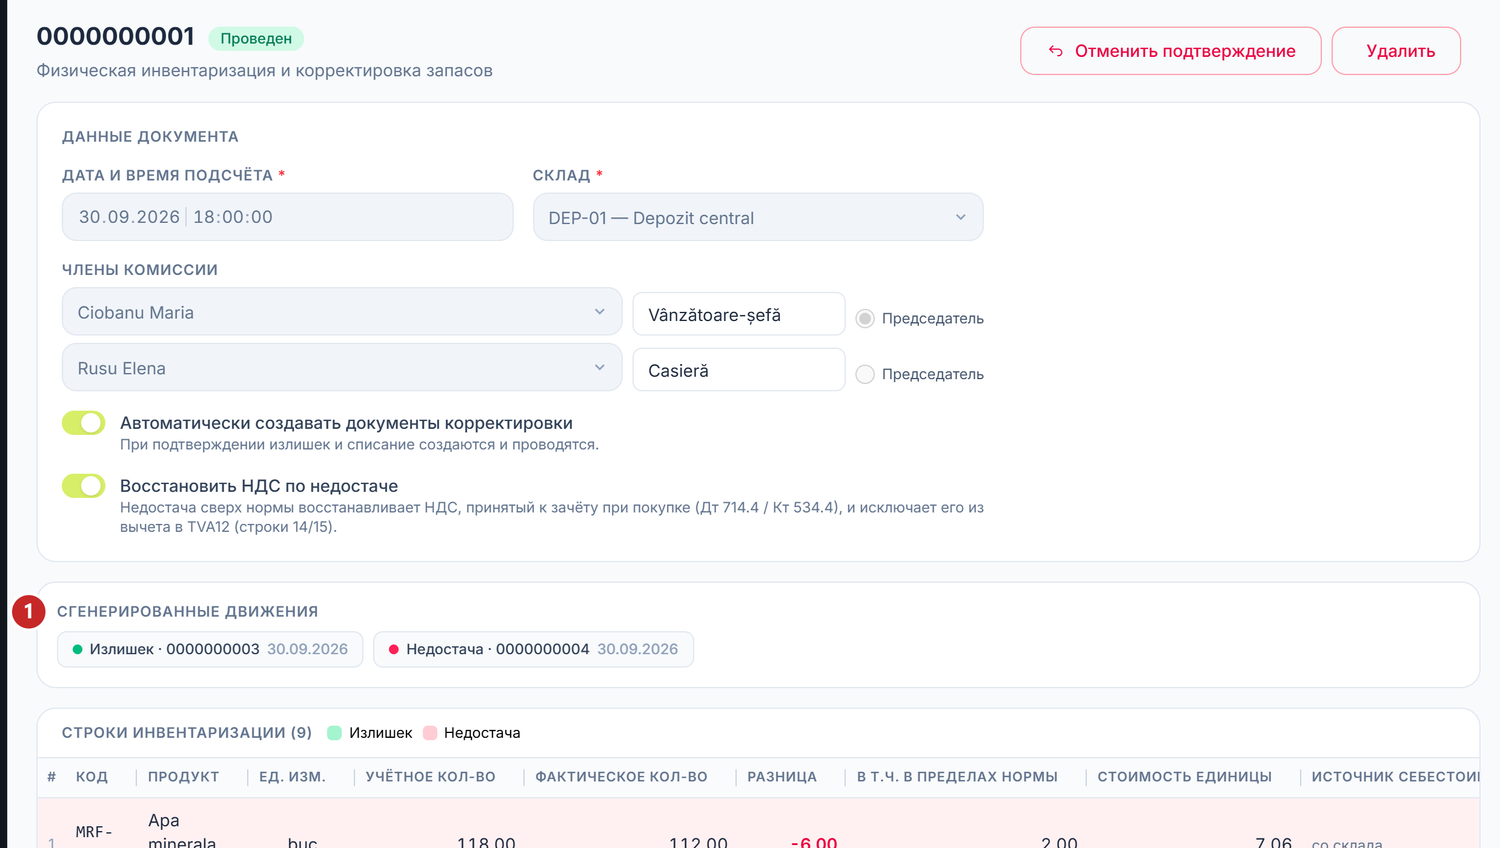The width and height of the screenshot is (1500, 848).
Task: Click the Сгенерированные движения heading
Action: (x=187, y=612)
